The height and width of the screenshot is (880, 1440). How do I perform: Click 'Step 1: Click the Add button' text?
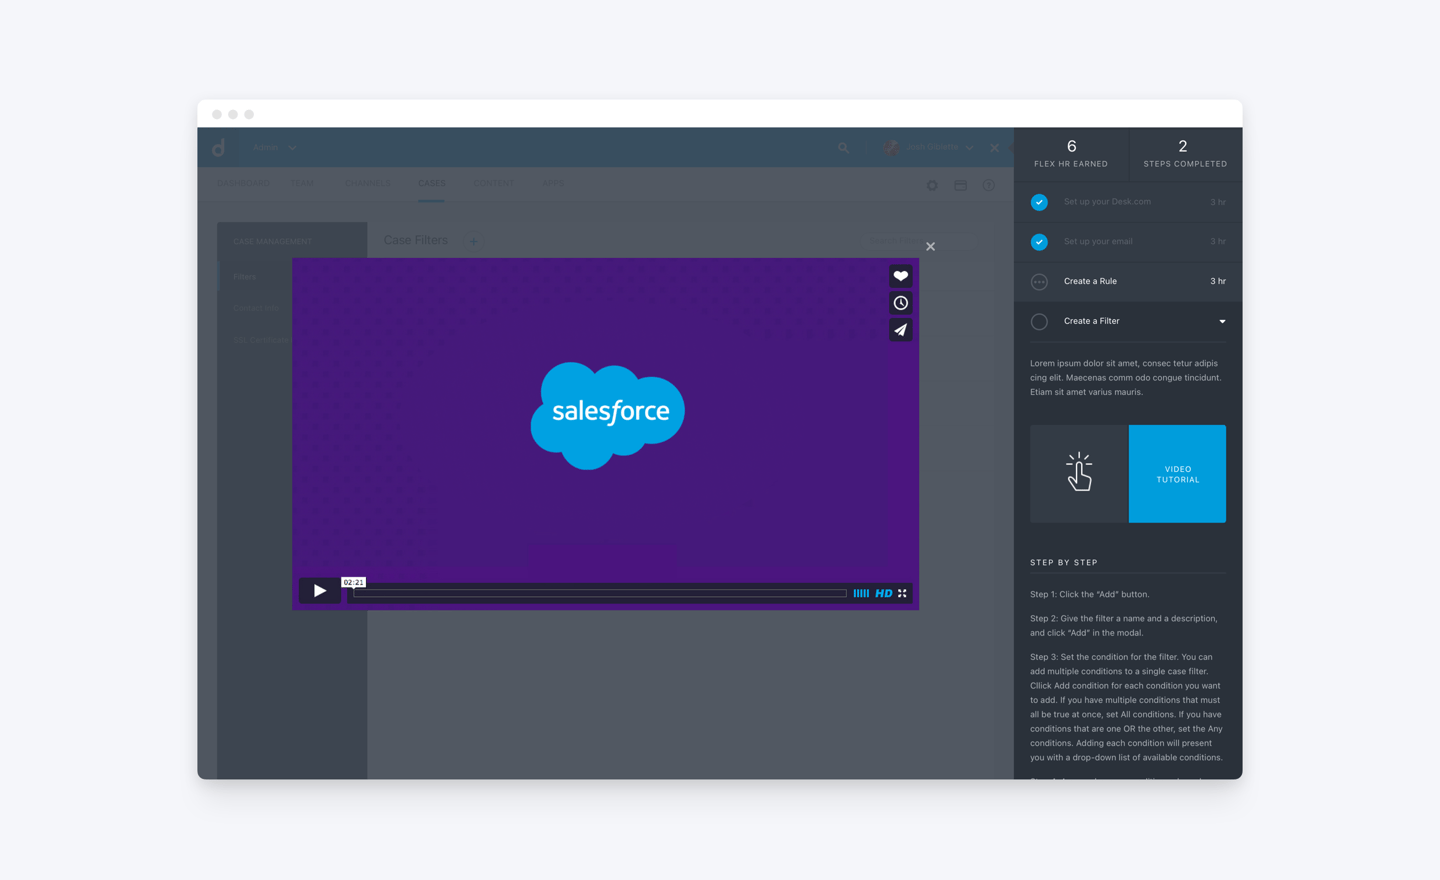tap(1090, 594)
